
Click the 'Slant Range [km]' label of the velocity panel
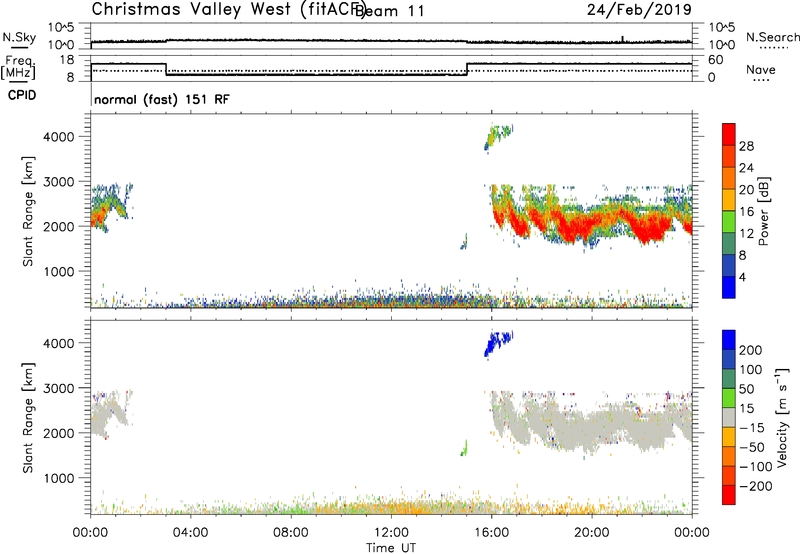[x=28, y=418]
